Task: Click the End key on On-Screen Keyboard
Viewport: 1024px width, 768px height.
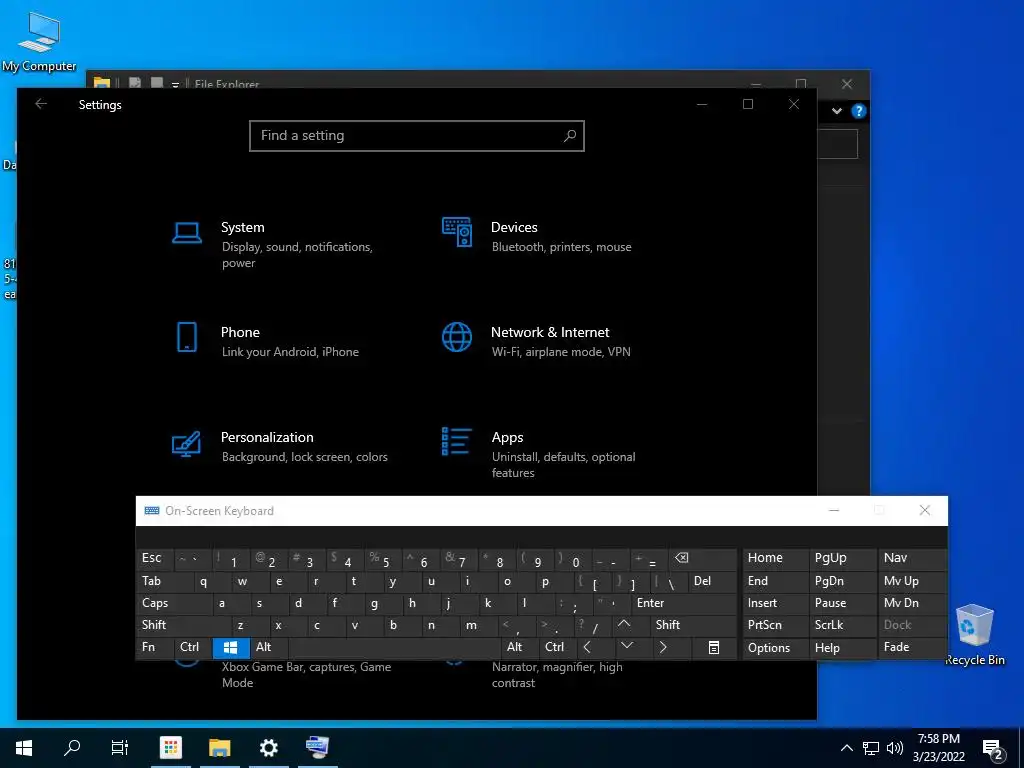Action: (x=775, y=581)
